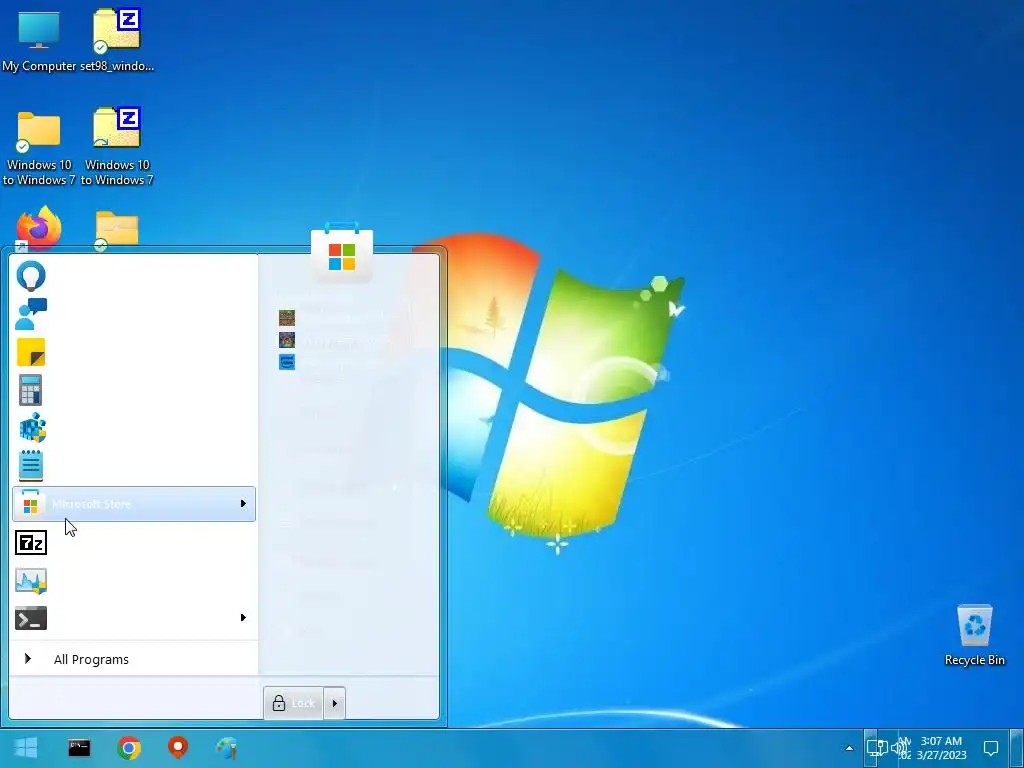Viewport: 1024px width, 768px height.
Task: Open the Notepad icon in Start menu
Action: 31,466
